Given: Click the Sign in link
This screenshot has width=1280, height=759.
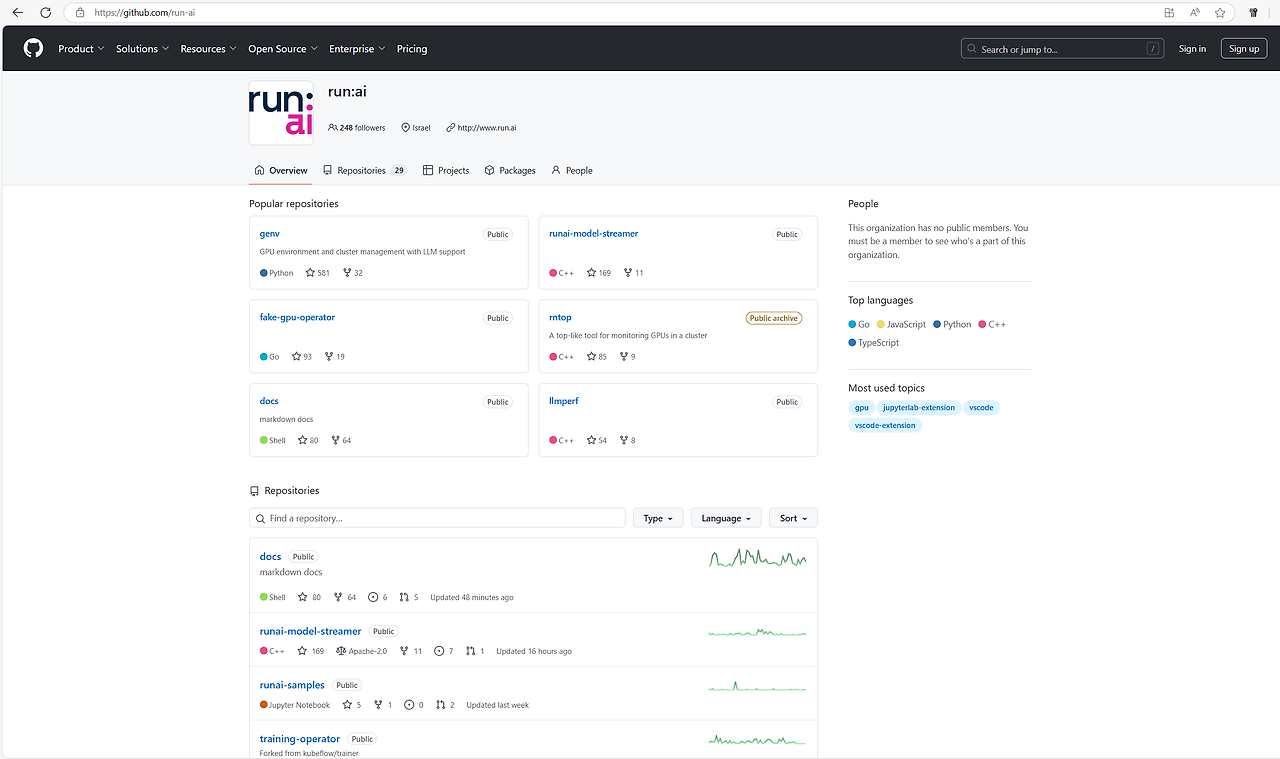Looking at the screenshot, I should [x=1192, y=49].
